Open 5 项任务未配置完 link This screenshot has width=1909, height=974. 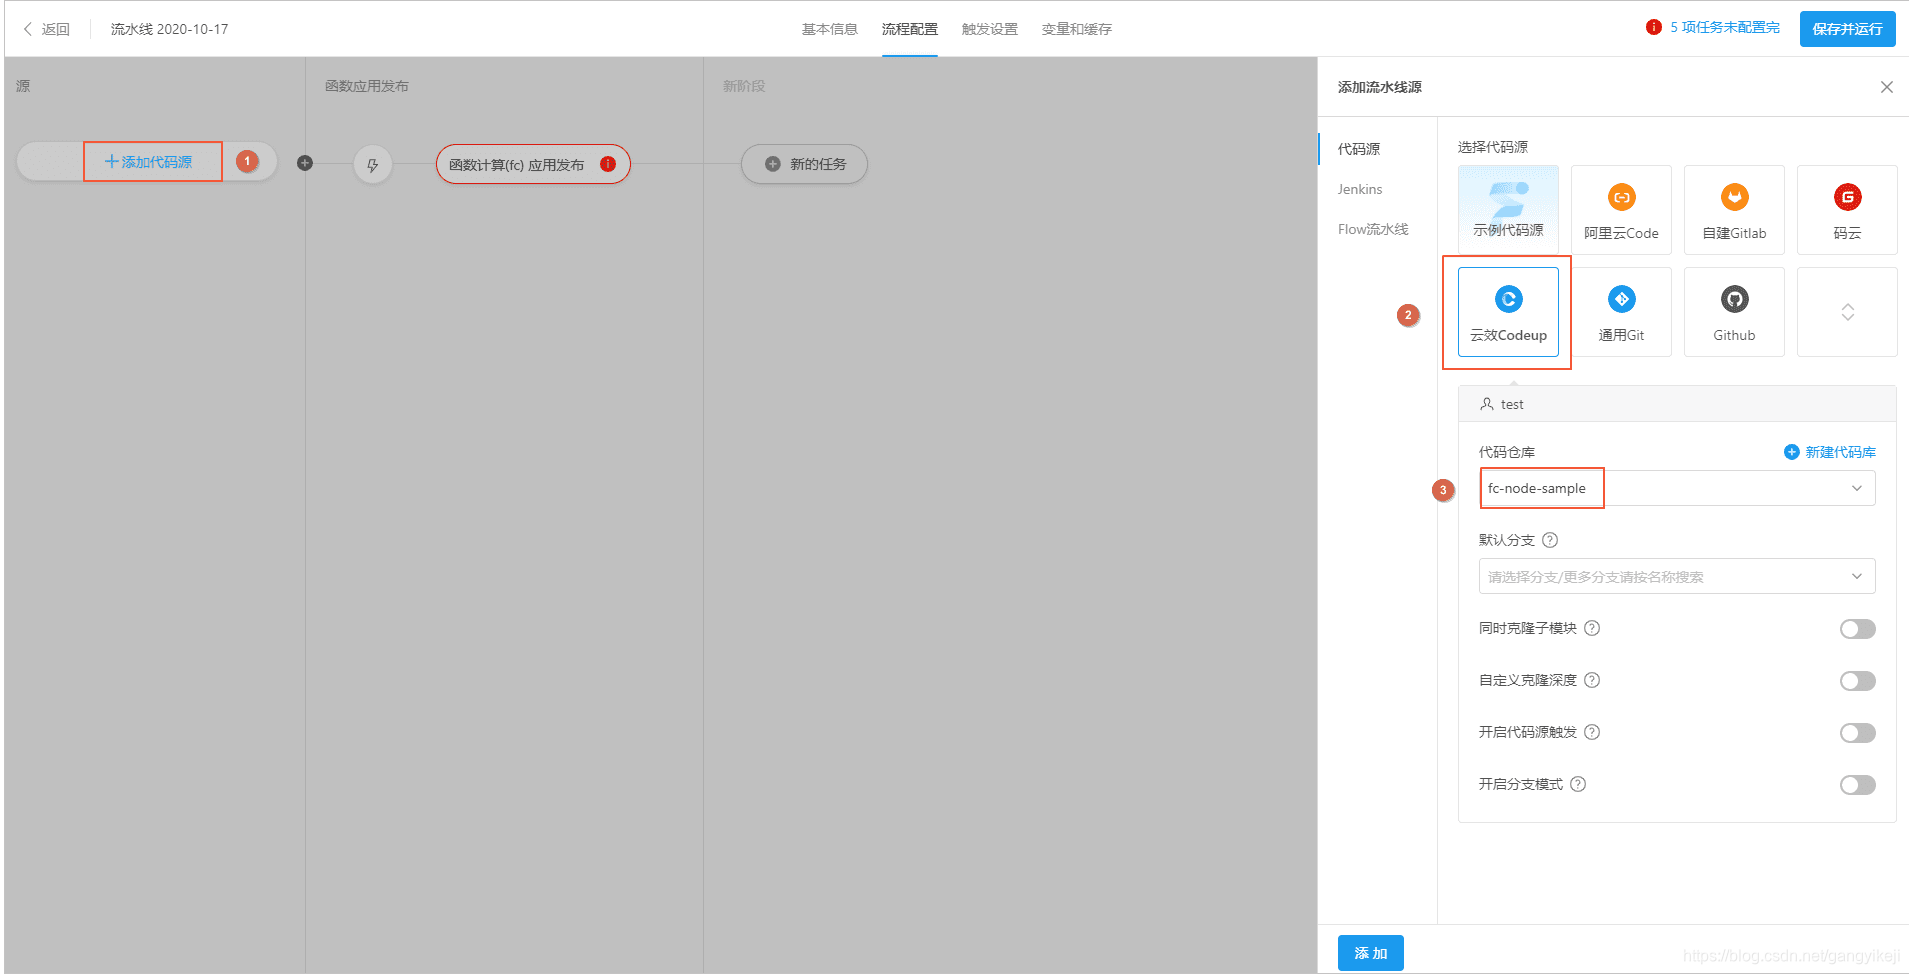(1725, 27)
